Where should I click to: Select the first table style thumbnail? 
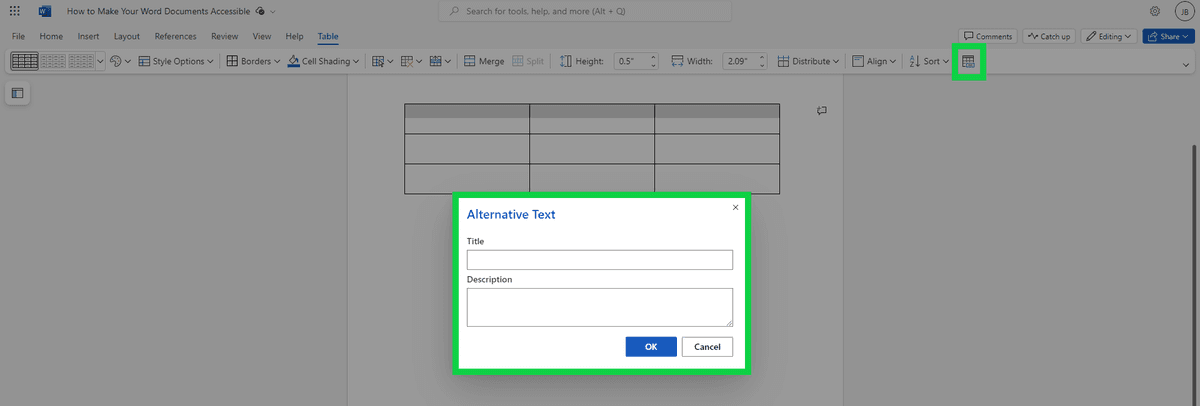[x=24, y=61]
